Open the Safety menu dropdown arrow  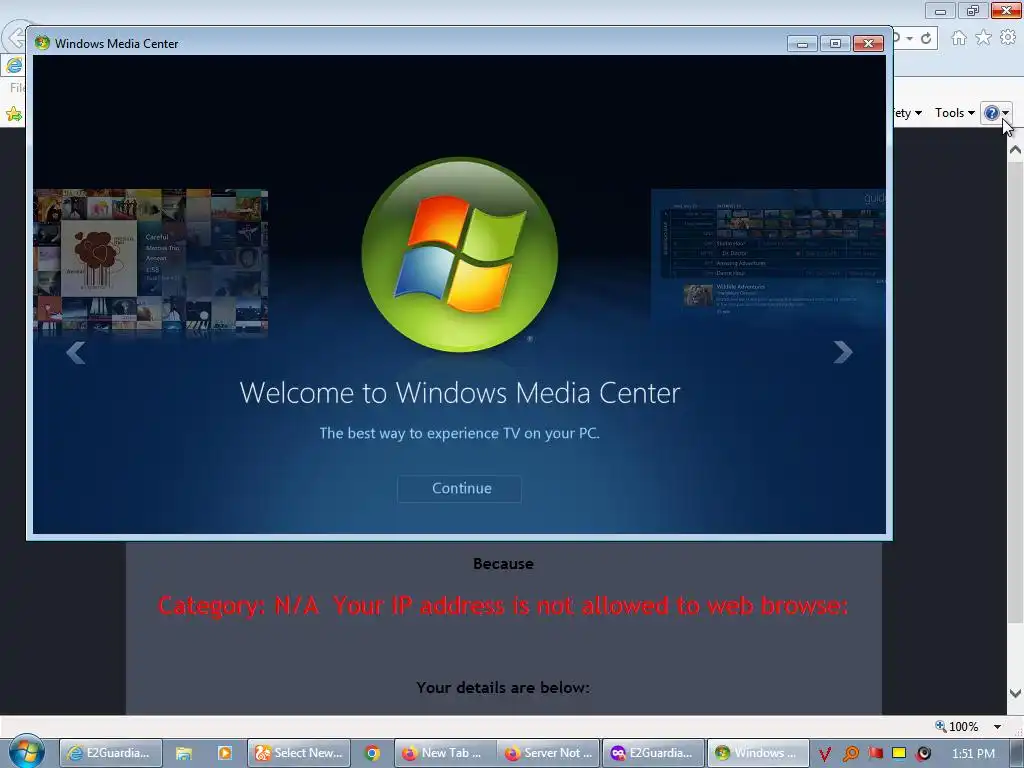pos(918,113)
